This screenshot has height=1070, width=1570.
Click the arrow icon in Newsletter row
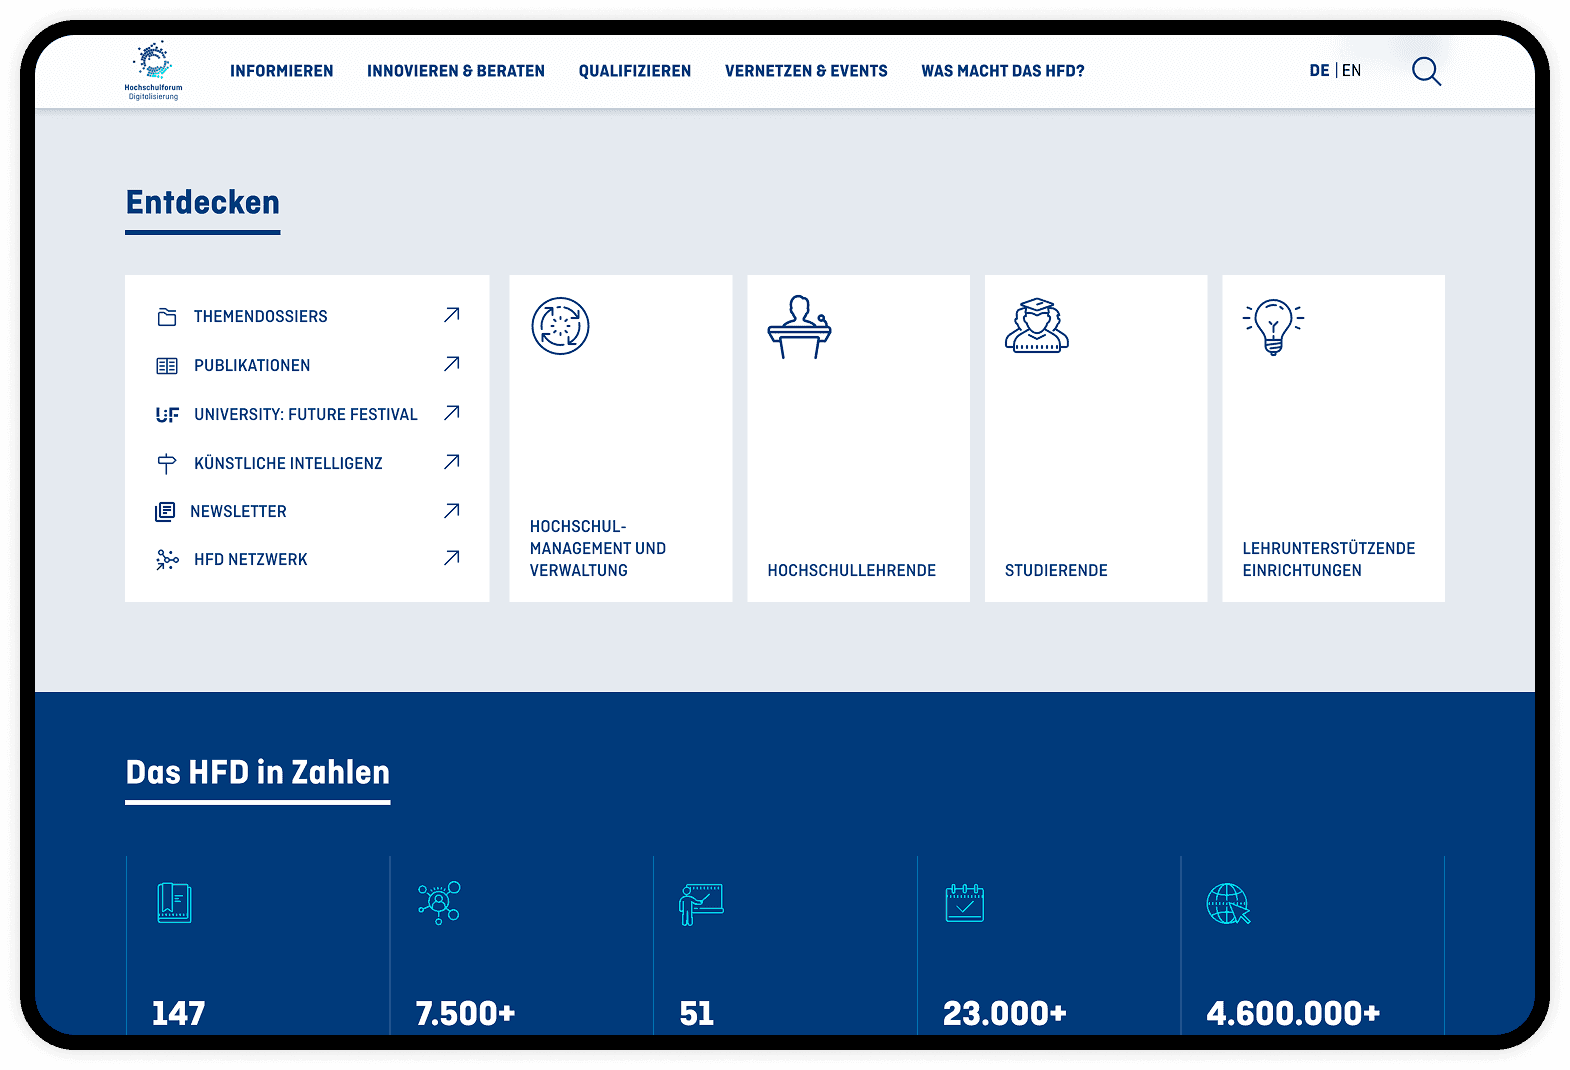point(452,511)
